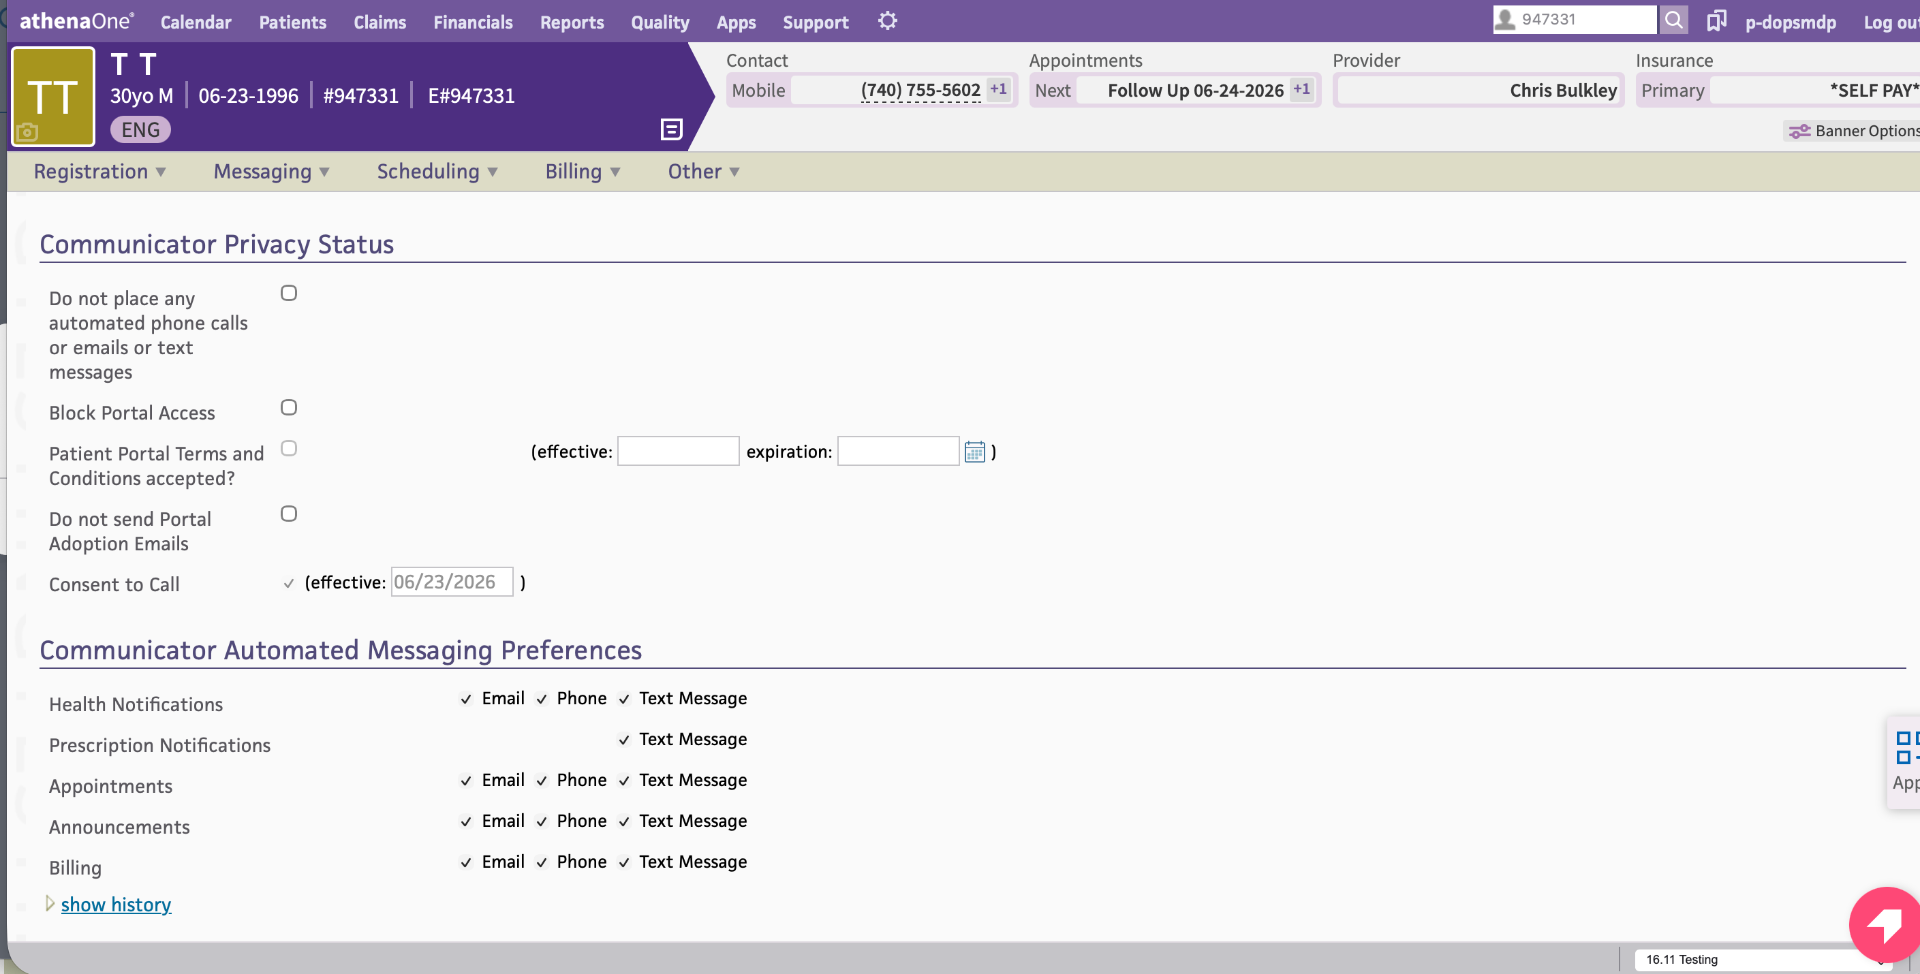Open the Quality menu
Screen dimensions: 1920x974
coord(660,22)
